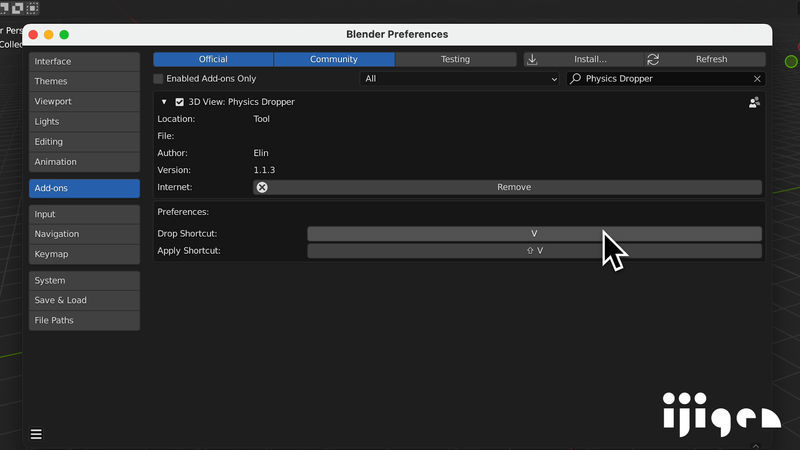This screenshot has height=450, width=800.
Task: Open the hamburger preferences menu
Action: (36, 434)
